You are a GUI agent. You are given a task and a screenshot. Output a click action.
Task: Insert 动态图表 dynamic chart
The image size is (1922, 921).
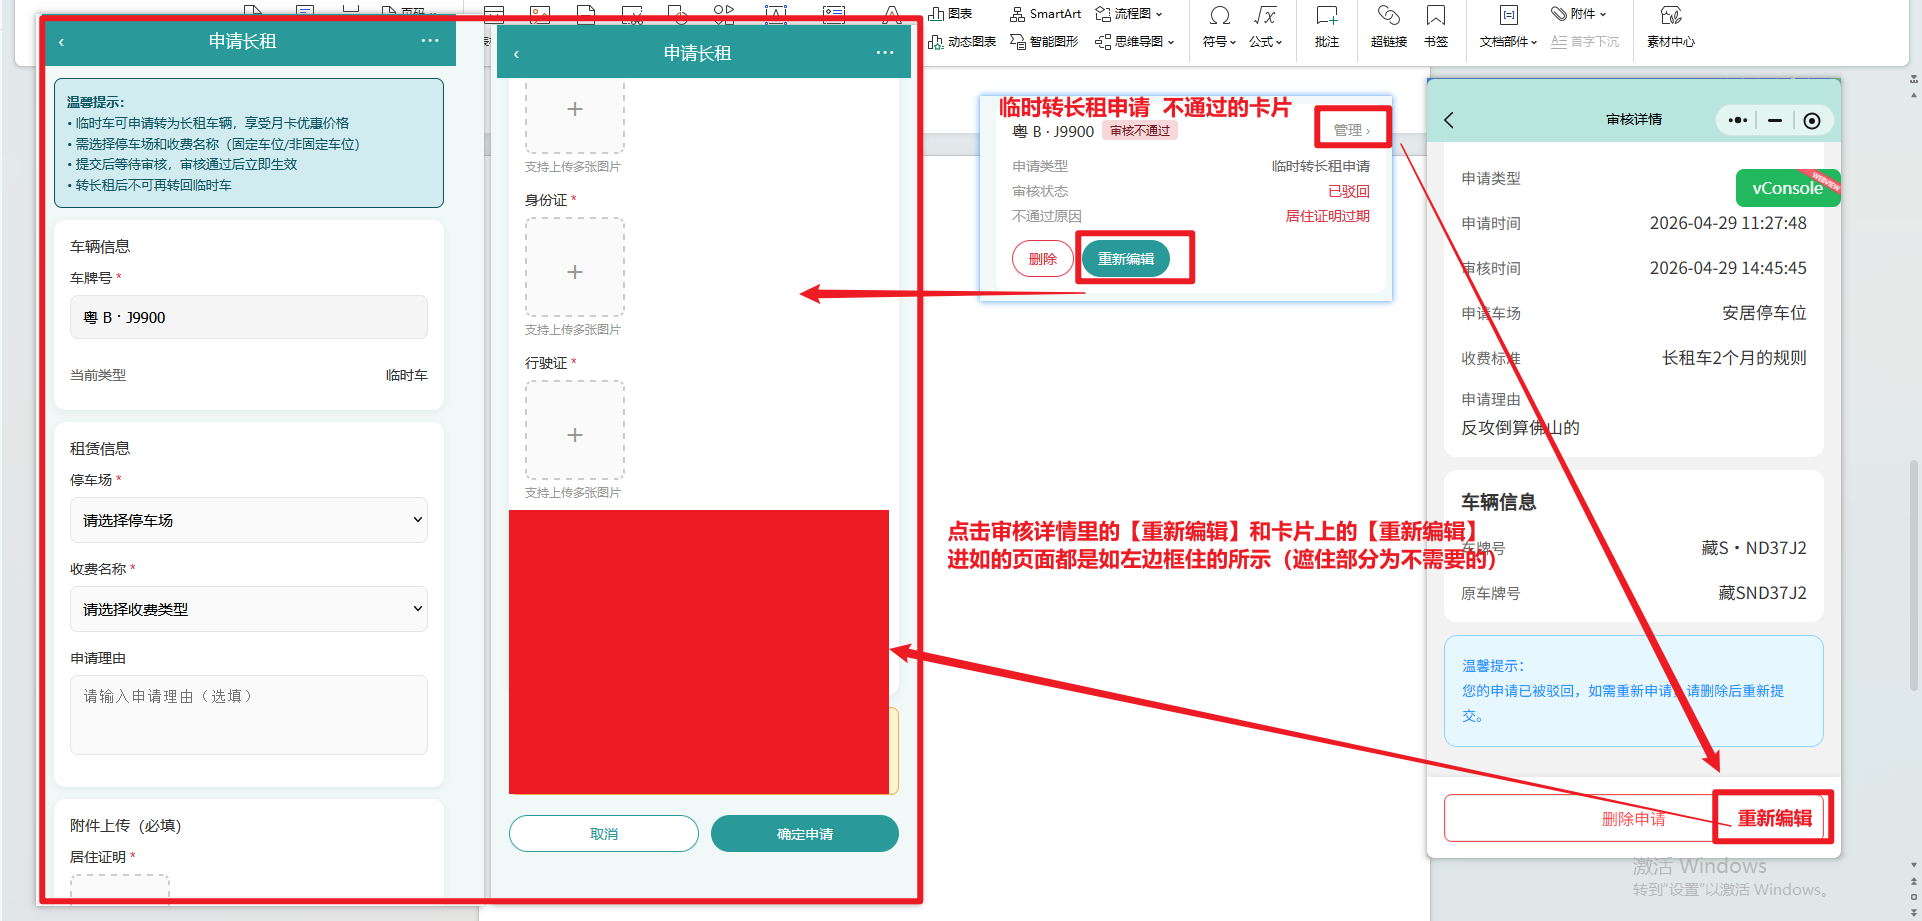coord(962,42)
